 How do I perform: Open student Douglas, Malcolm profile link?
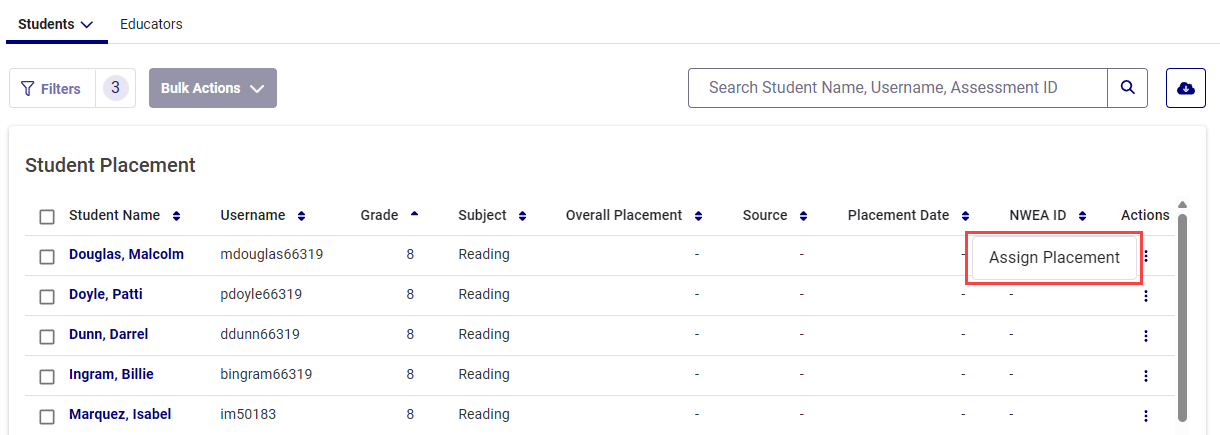tap(126, 254)
